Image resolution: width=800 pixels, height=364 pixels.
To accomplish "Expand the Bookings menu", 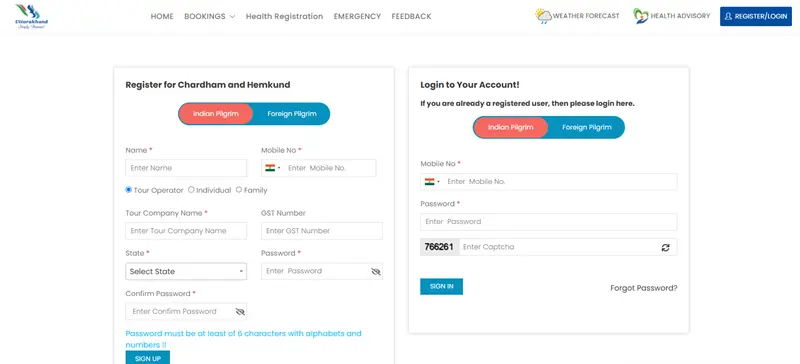I will (210, 16).
